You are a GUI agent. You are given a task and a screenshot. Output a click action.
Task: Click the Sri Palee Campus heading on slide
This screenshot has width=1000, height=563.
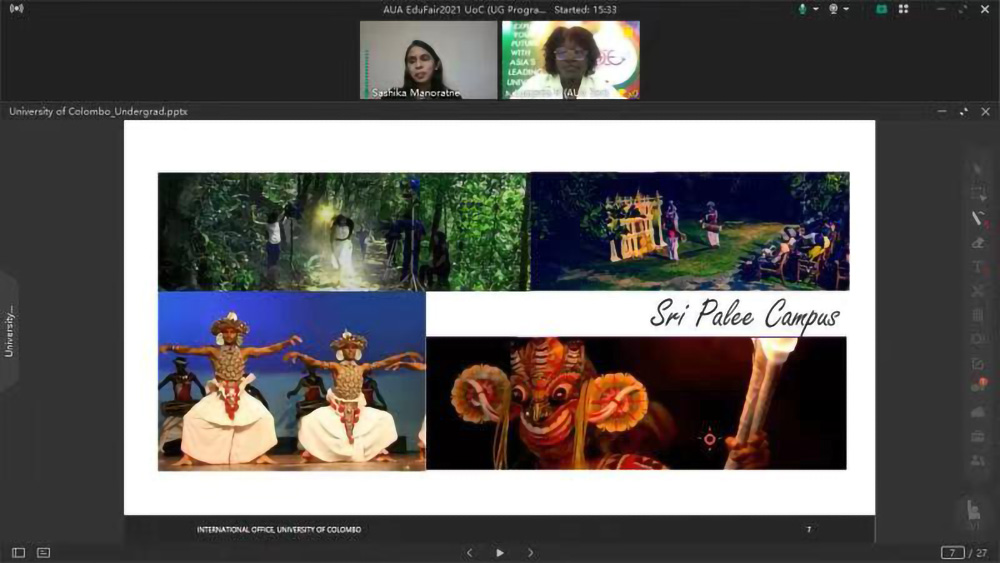click(744, 315)
